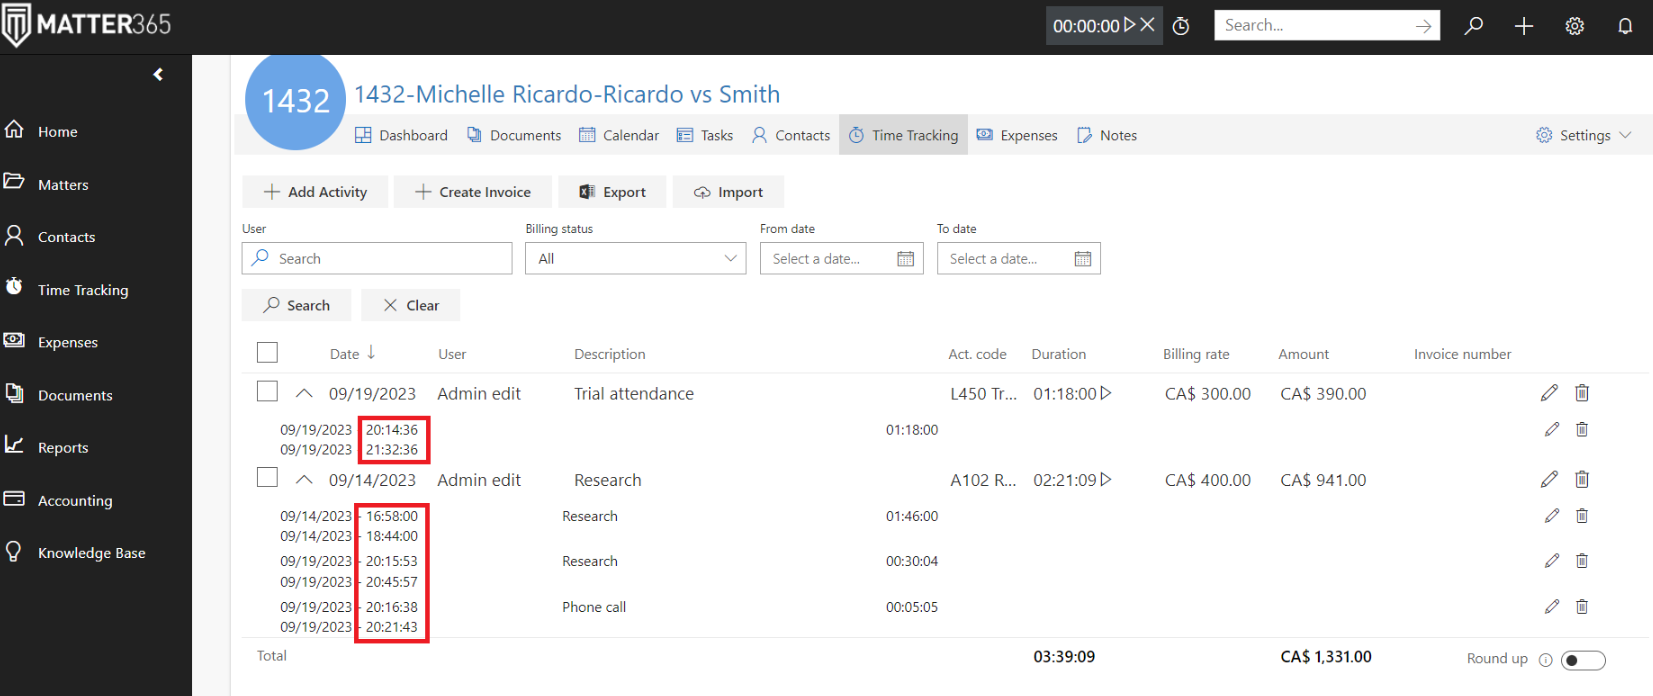Open the matter Contacts tab
Viewport: 1653px width, 696px height.
click(x=791, y=135)
